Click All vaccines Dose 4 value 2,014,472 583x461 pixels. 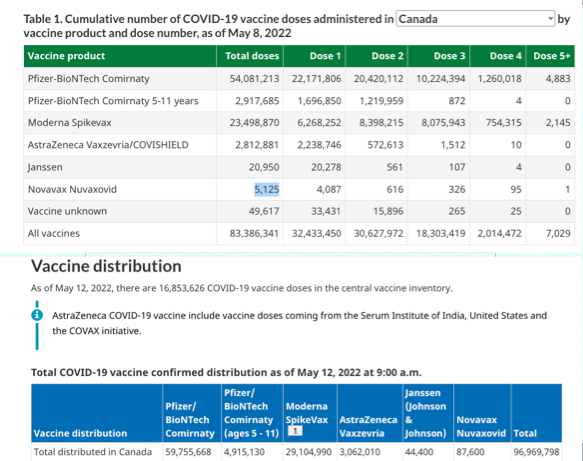click(499, 233)
